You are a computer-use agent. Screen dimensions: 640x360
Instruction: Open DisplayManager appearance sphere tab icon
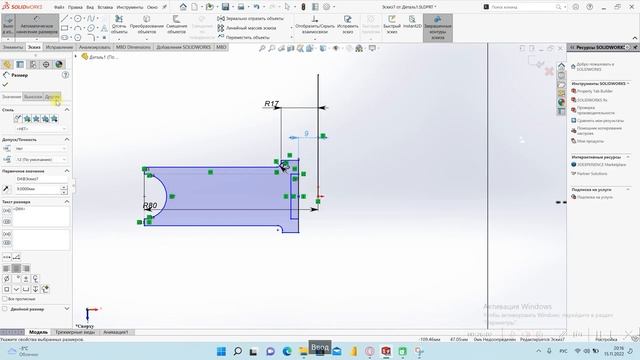(59, 64)
